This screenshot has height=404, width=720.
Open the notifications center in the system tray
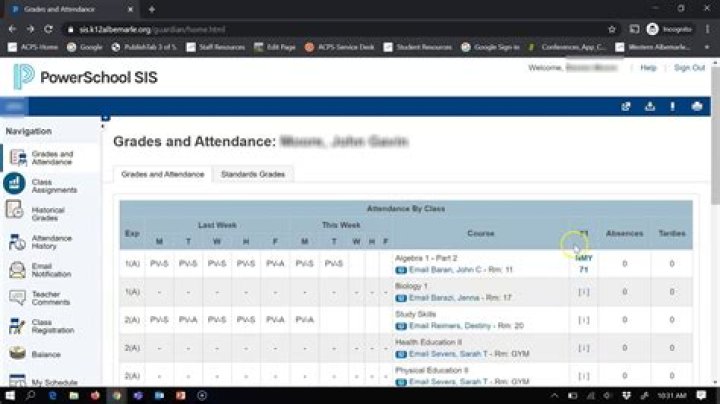[701, 395]
